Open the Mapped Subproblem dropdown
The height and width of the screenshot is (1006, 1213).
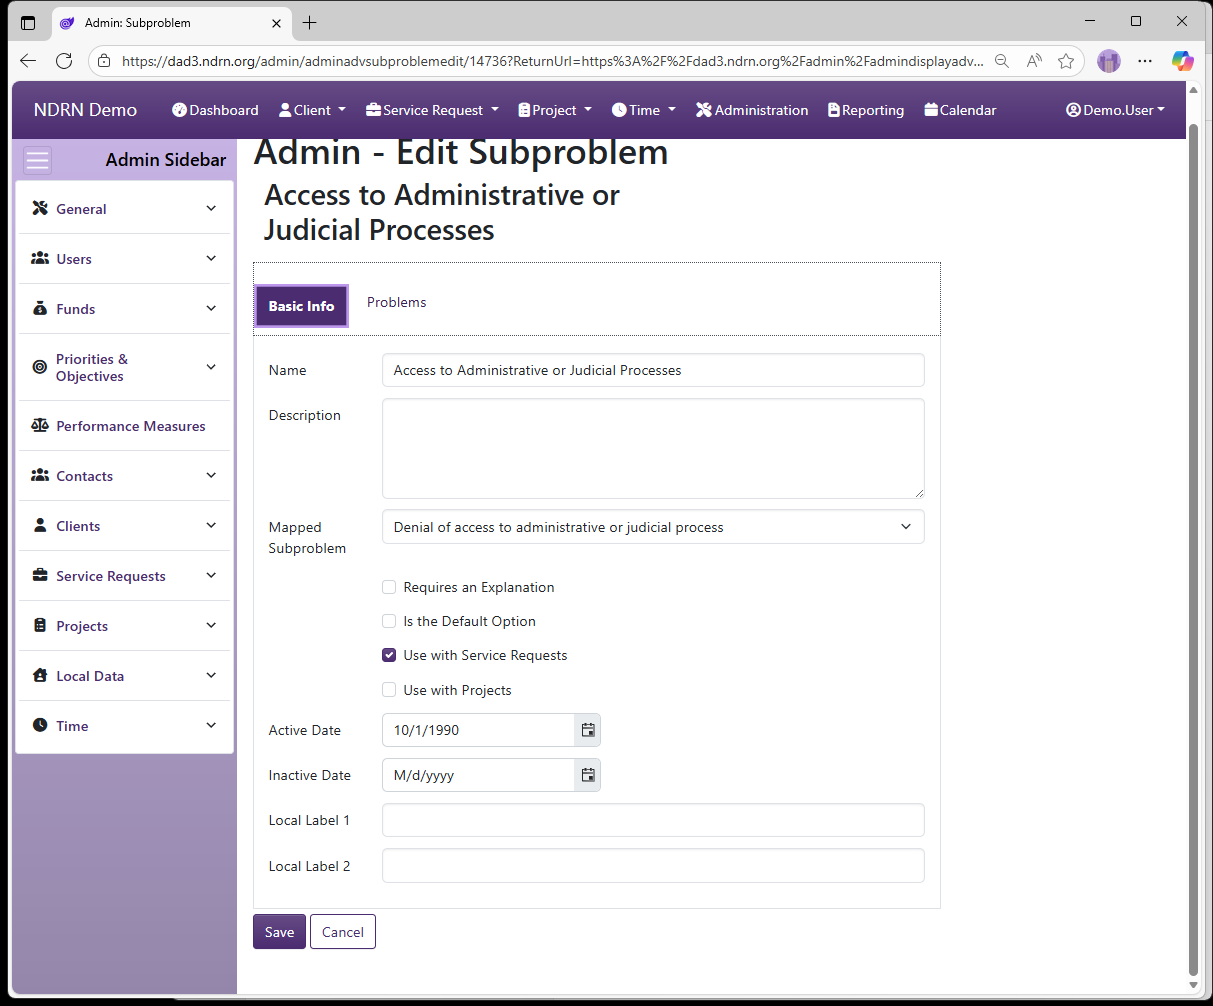[x=653, y=527]
